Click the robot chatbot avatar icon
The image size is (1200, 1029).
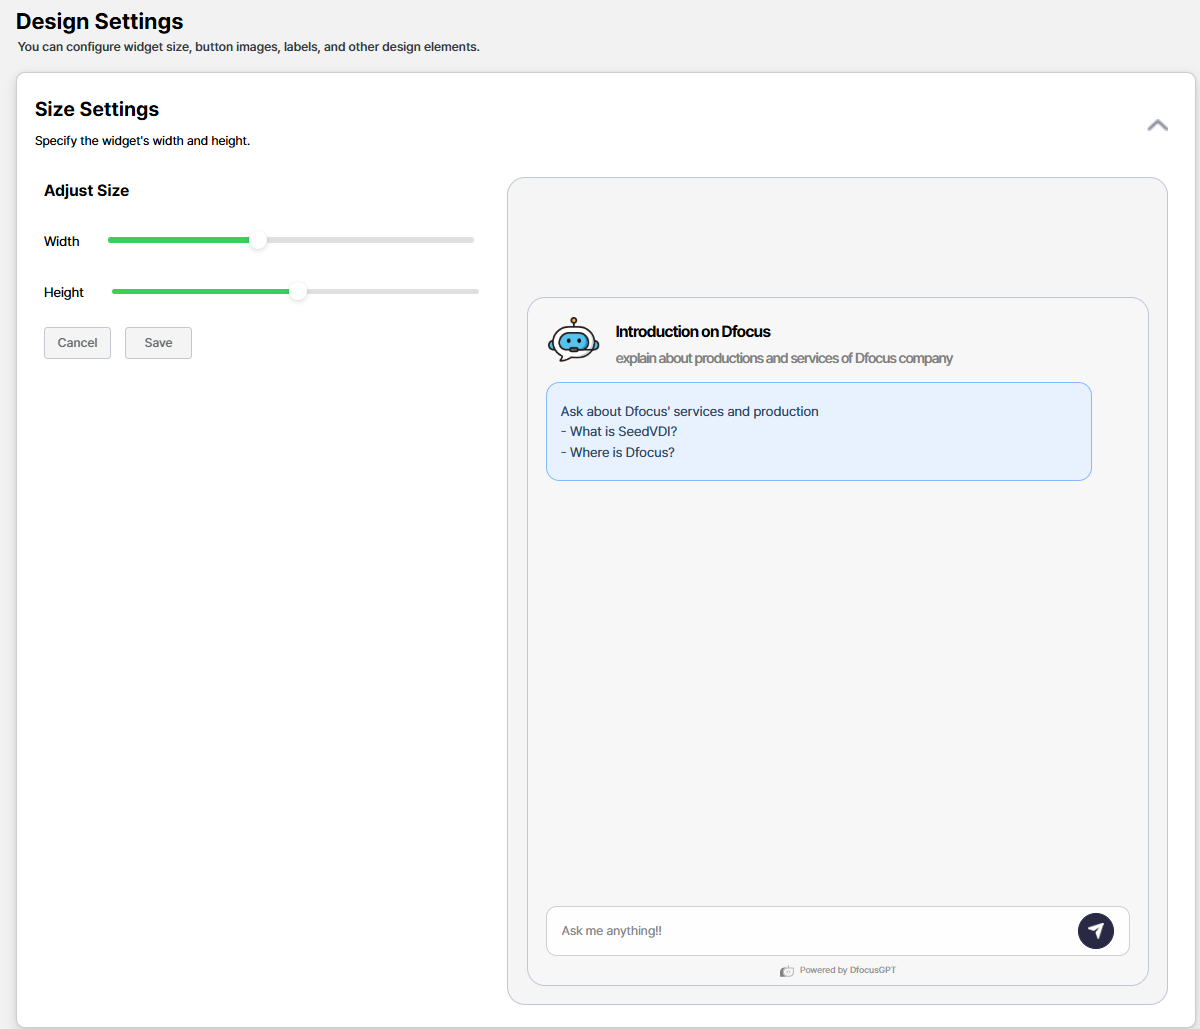pos(573,340)
